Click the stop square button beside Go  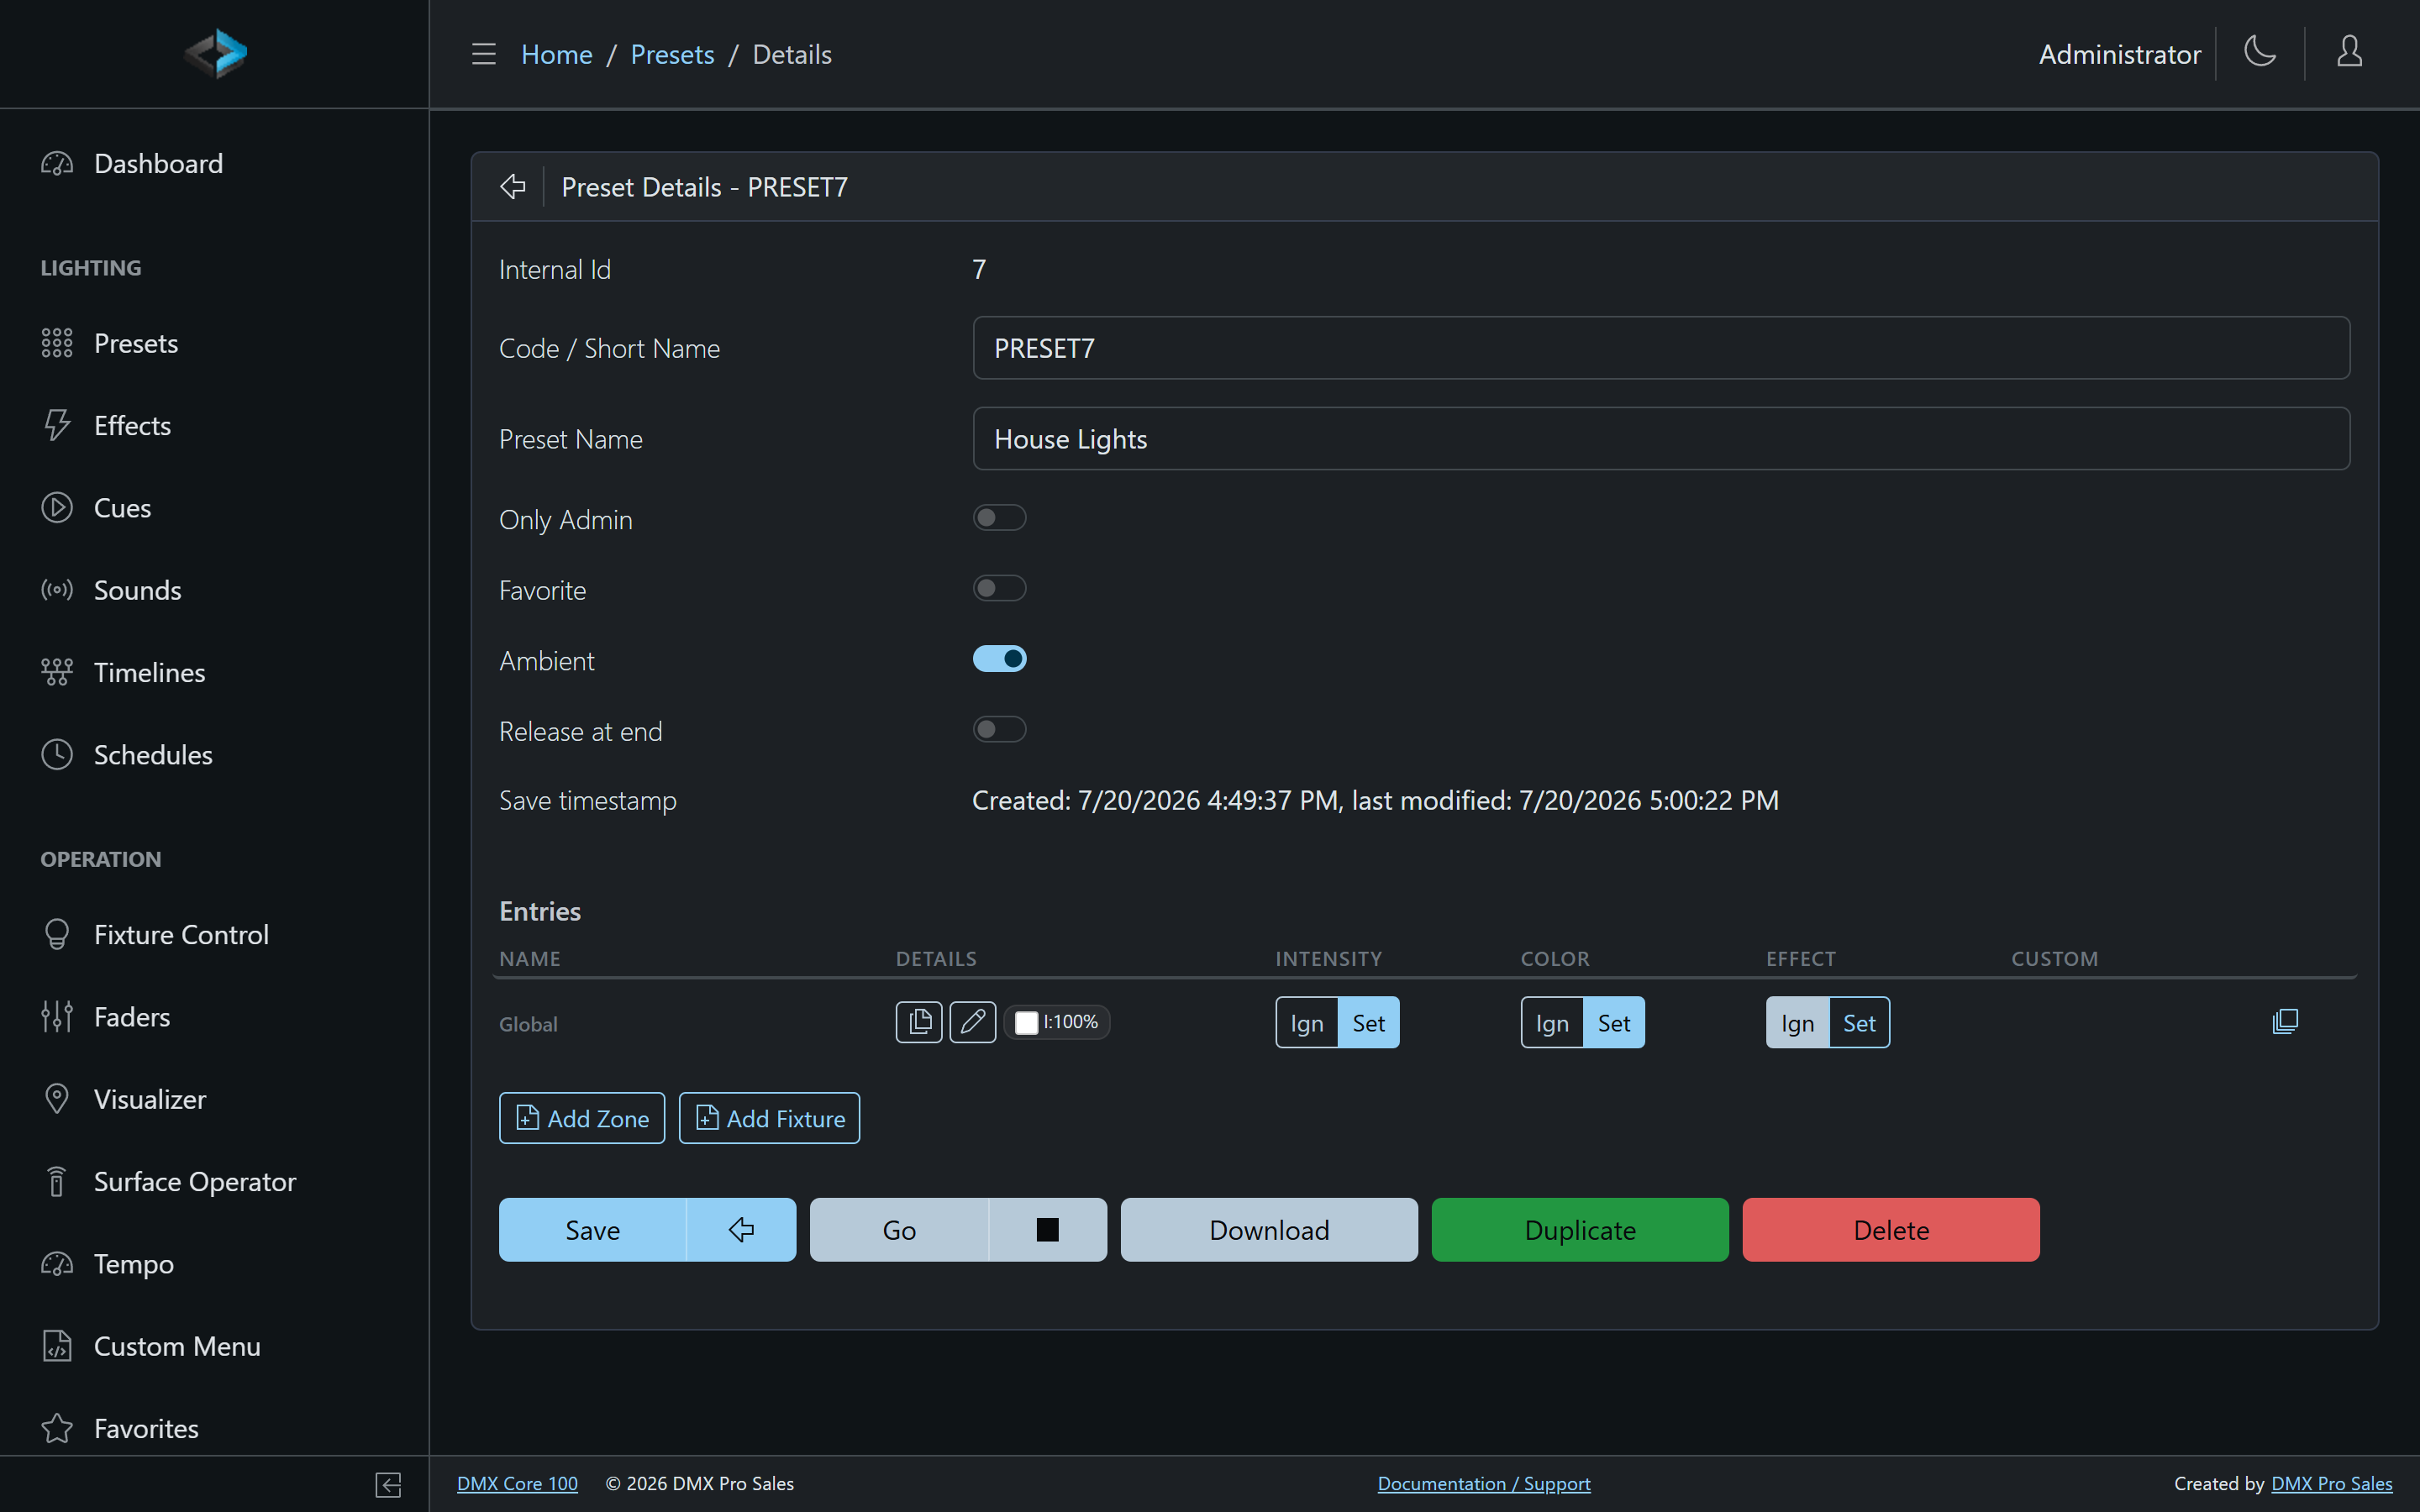coord(1047,1230)
